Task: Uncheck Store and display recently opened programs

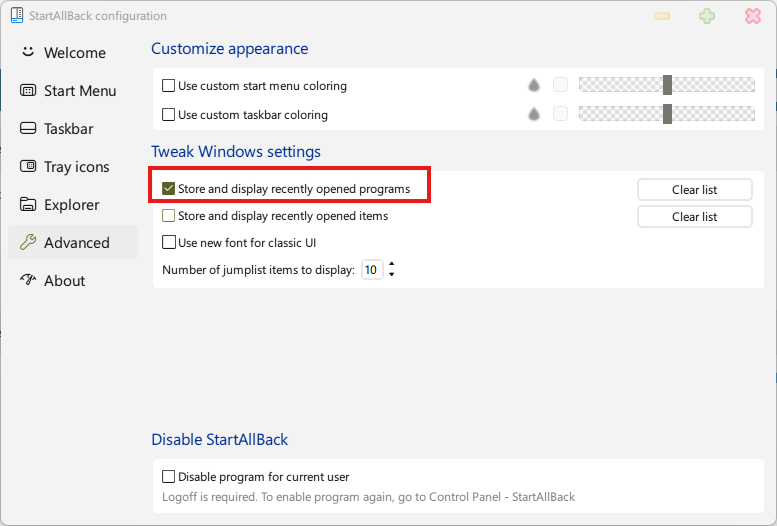Action: click(x=168, y=188)
